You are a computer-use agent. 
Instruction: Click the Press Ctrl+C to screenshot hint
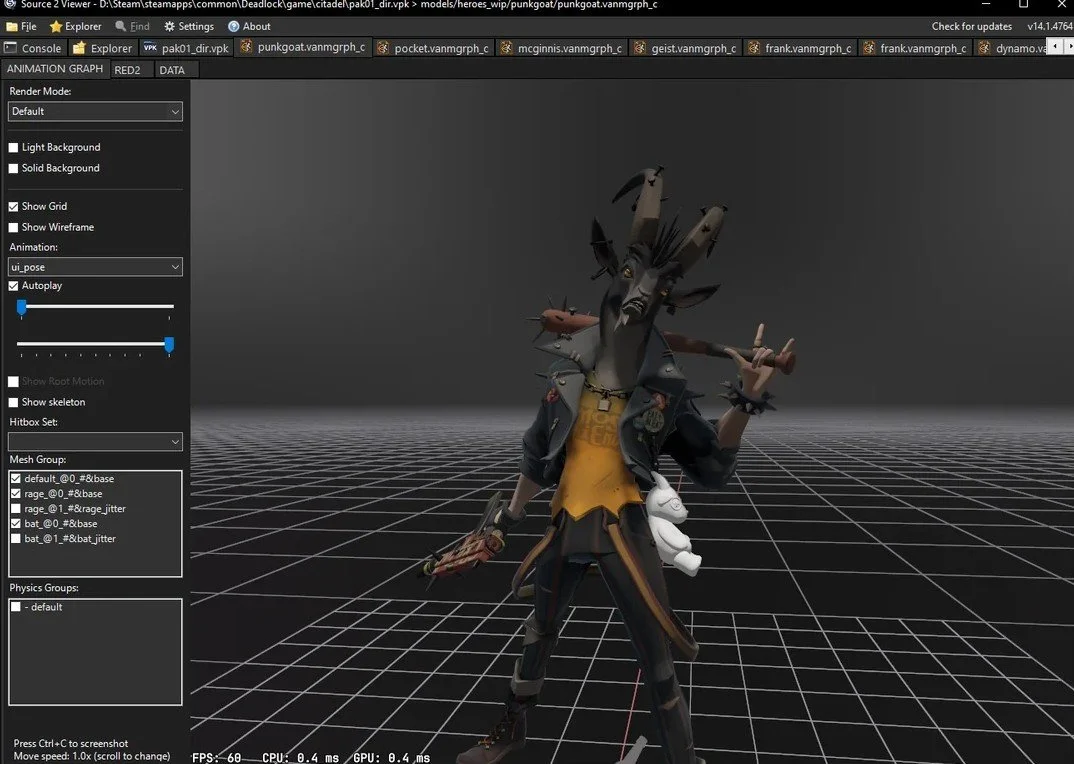pos(71,743)
